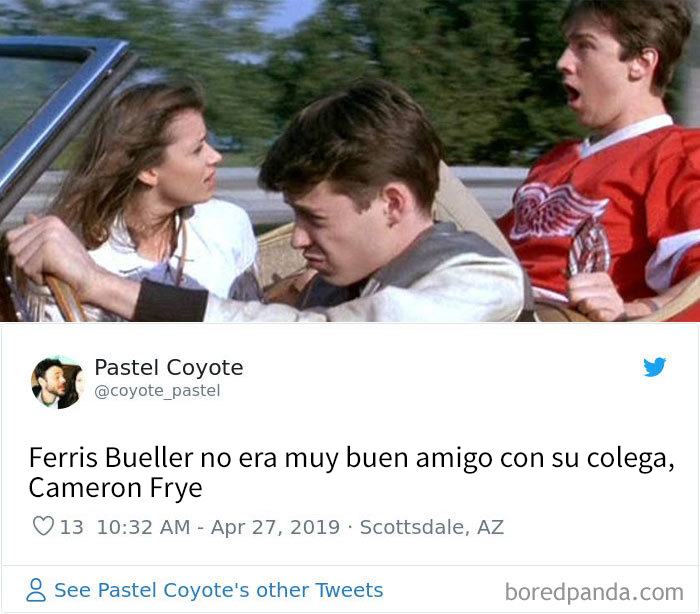Like the tweet with the heart icon
700x614 pixels.
click(43, 526)
